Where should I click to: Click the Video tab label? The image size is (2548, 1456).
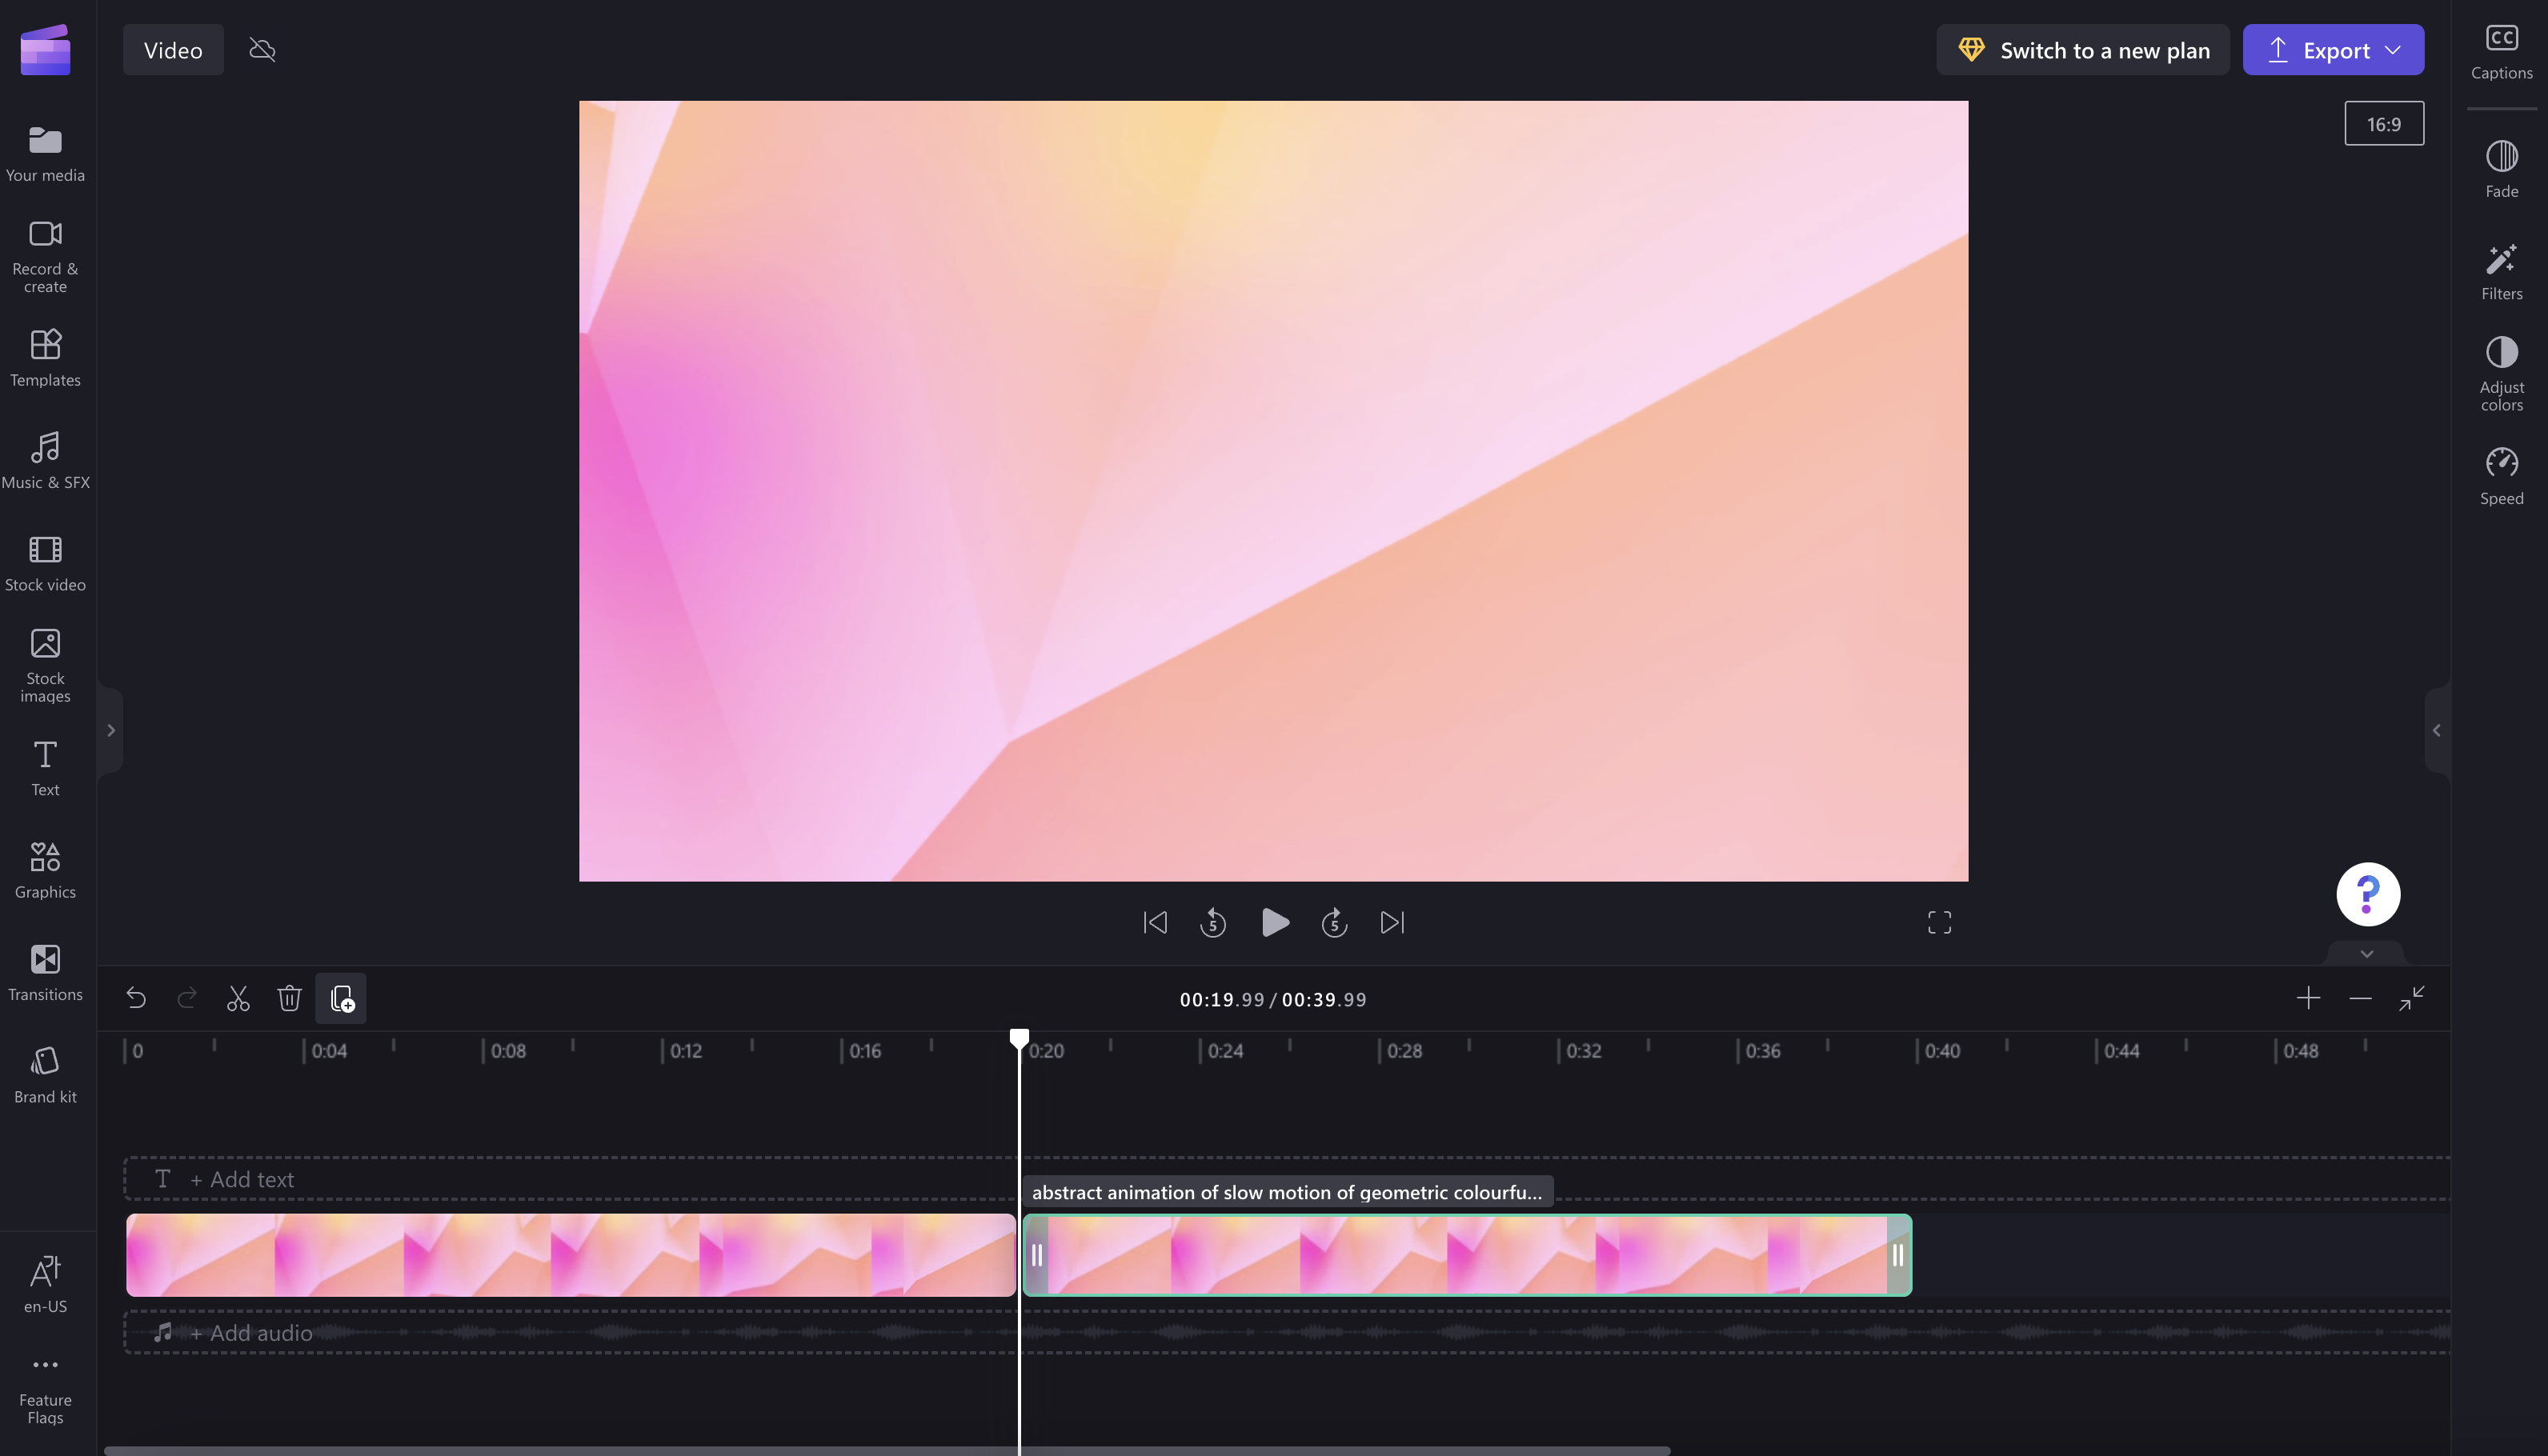[x=171, y=49]
